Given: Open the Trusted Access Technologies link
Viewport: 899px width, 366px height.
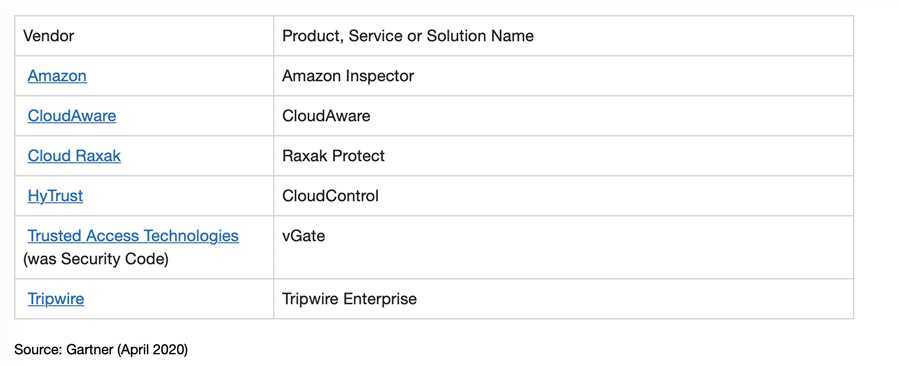Looking at the screenshot, I should click(133, 236).
